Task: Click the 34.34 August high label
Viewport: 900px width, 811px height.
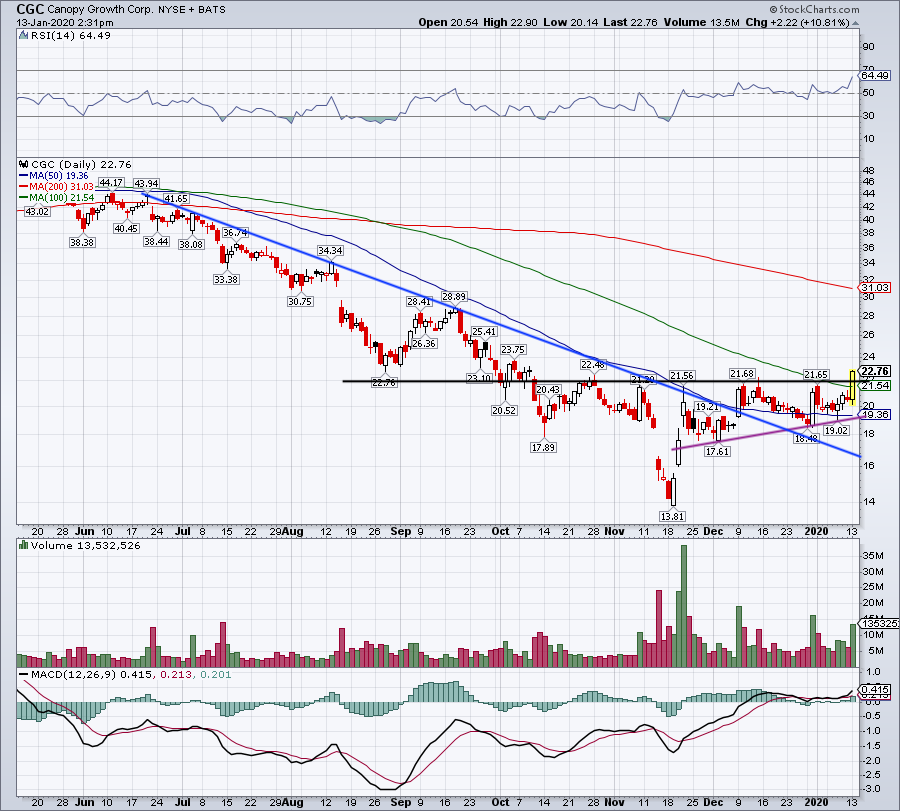Action: (x=330, y=250)
